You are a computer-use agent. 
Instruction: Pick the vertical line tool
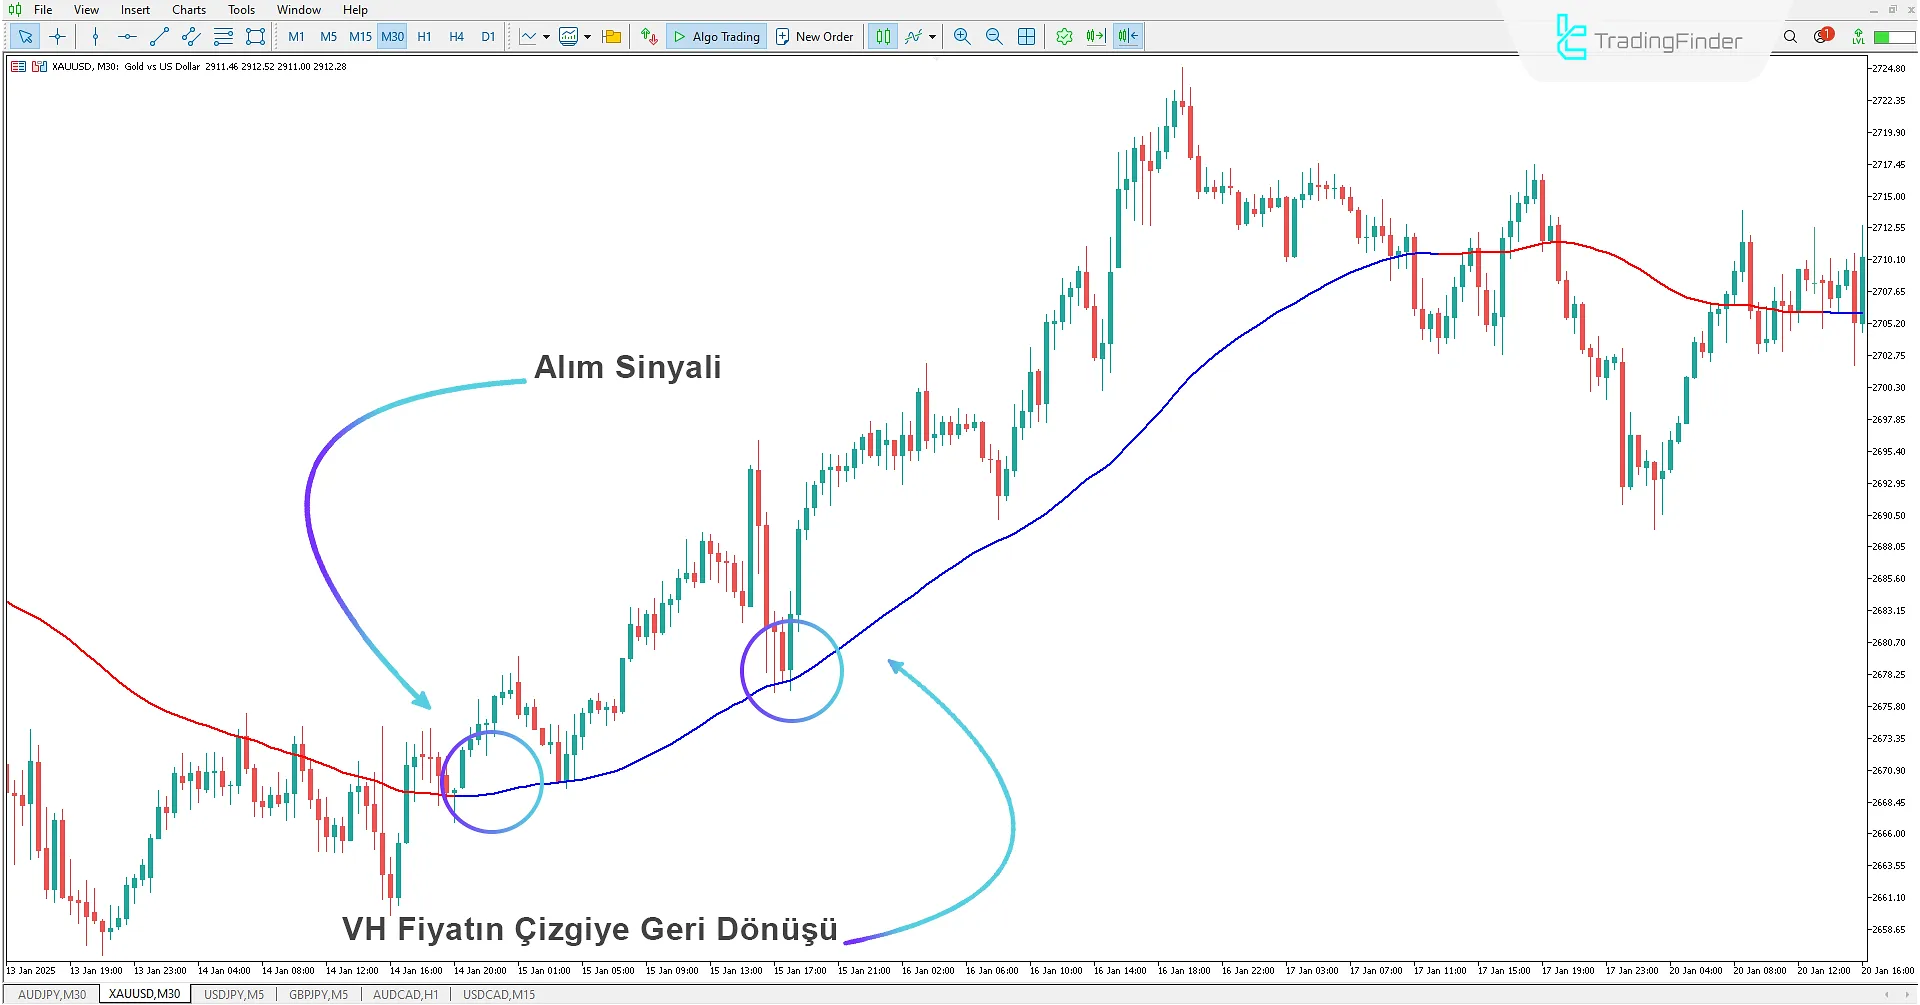point(95,37)
